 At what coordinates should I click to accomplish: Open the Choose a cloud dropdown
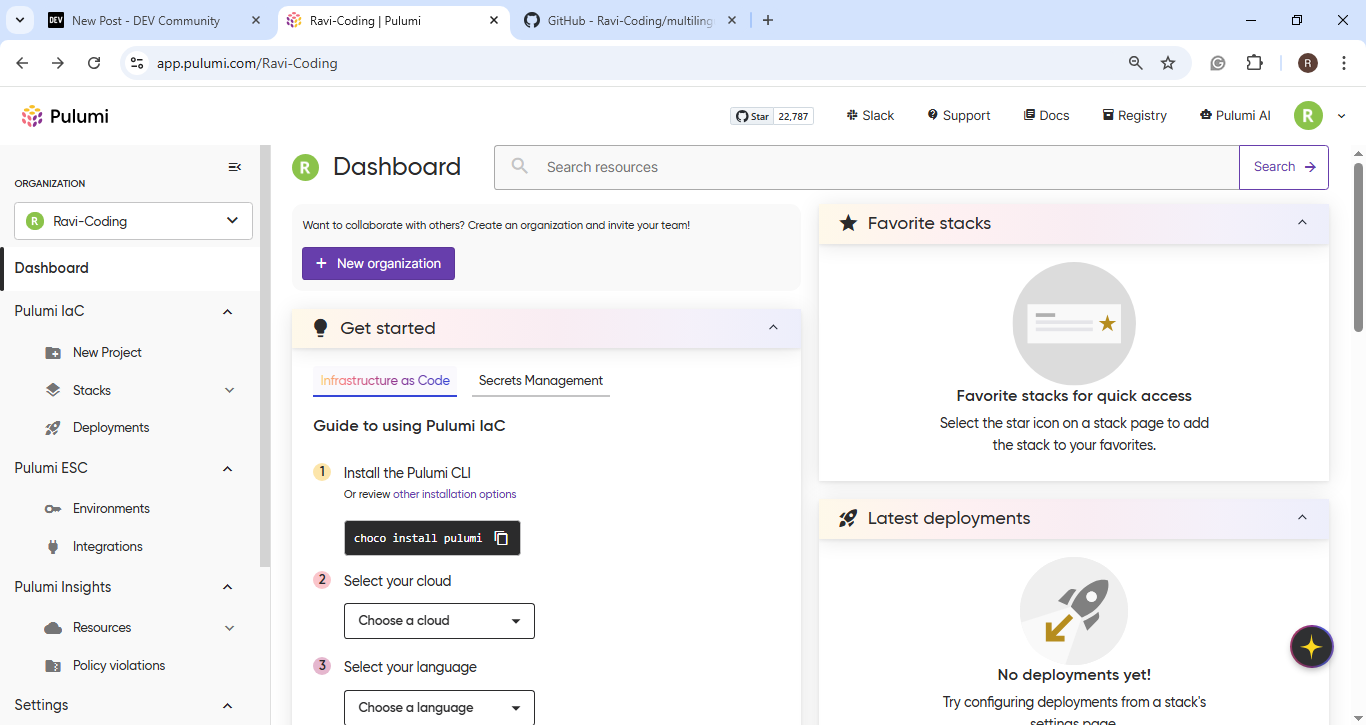point(439,621)
